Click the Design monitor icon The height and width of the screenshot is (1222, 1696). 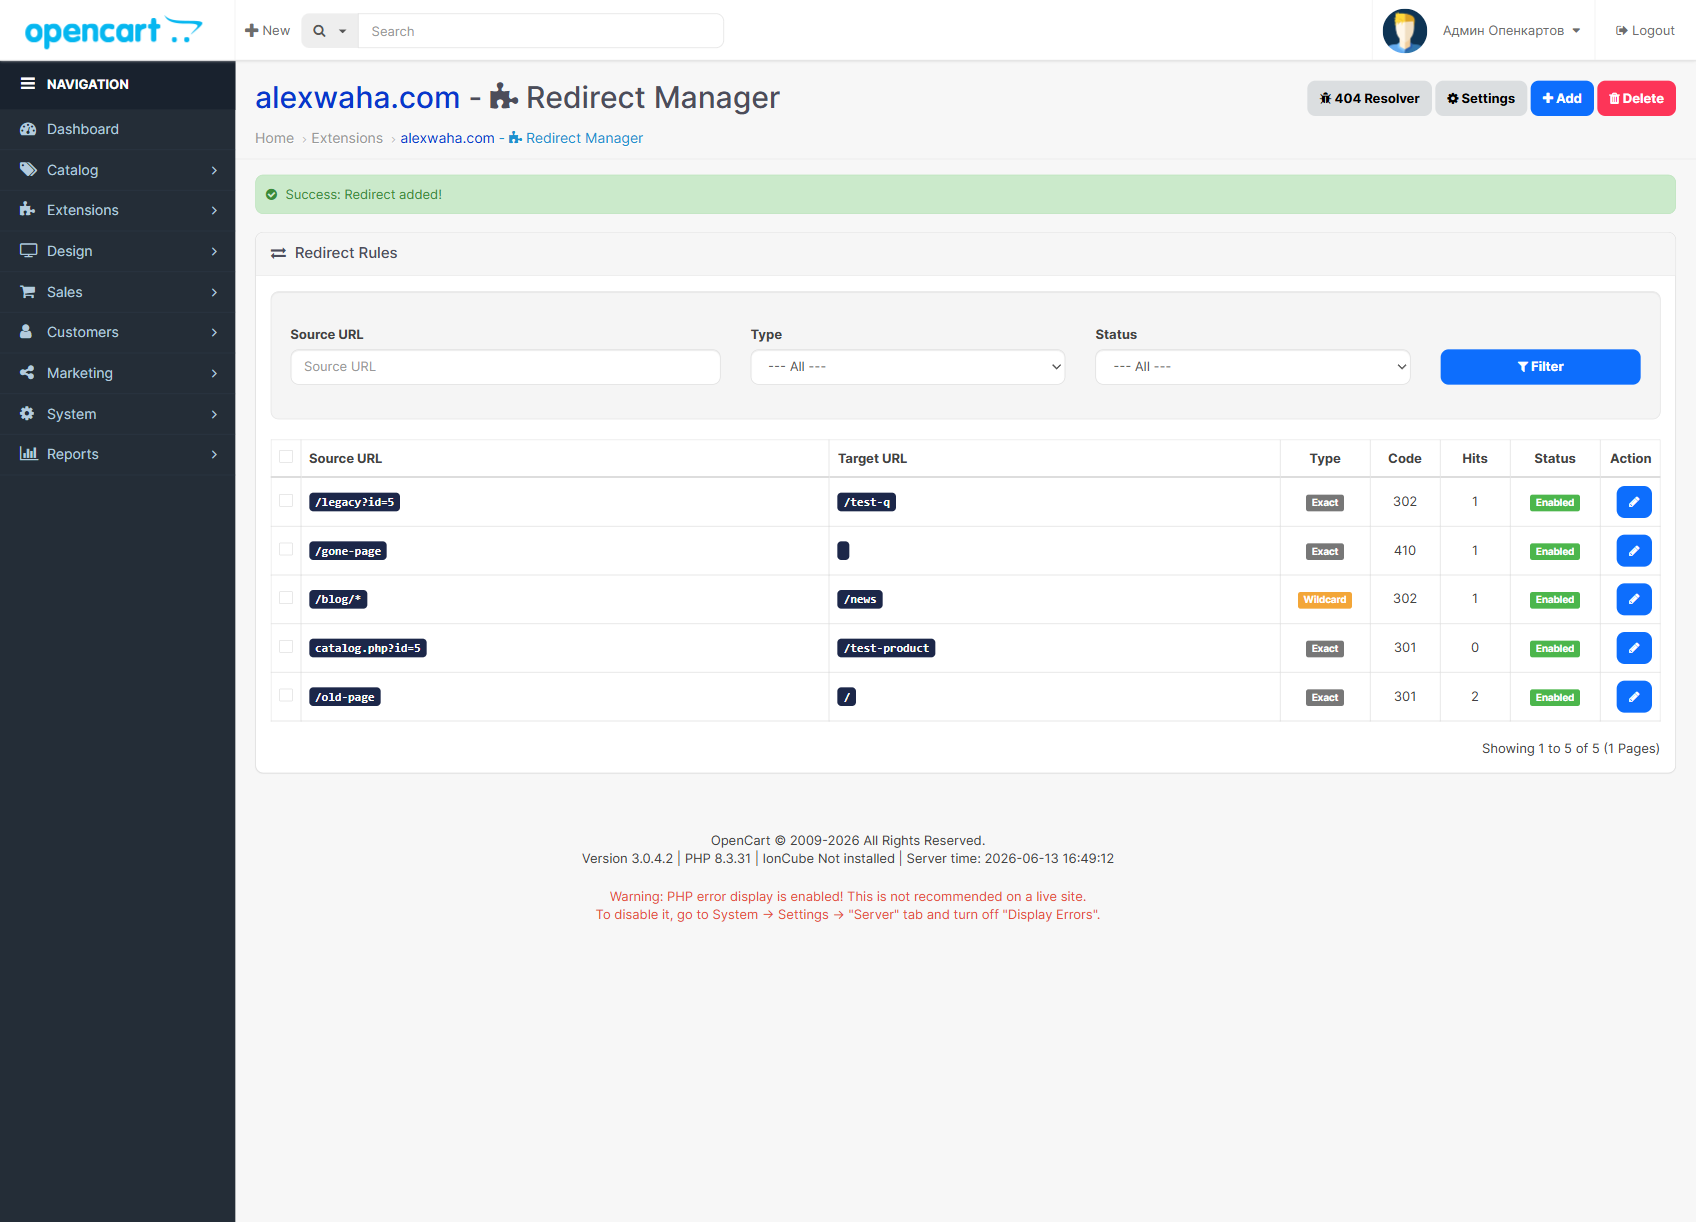(x=28, y=251)
